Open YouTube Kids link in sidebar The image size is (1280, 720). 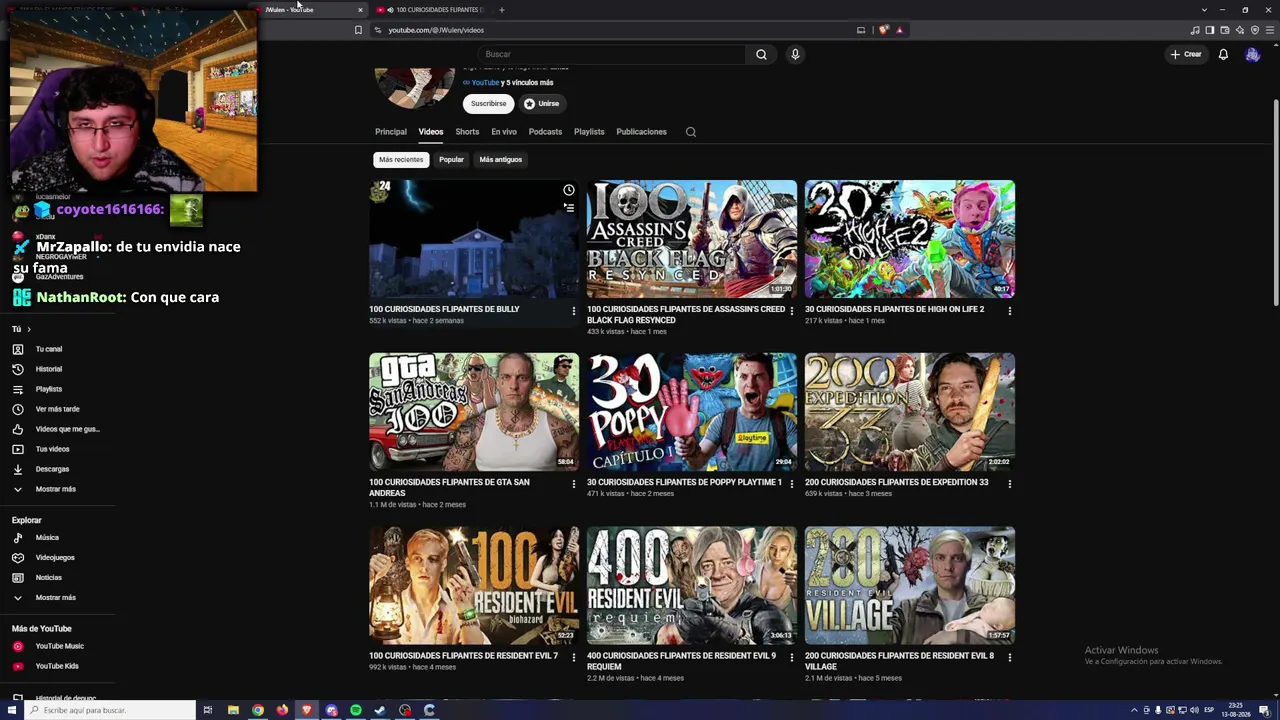[56, 666]
